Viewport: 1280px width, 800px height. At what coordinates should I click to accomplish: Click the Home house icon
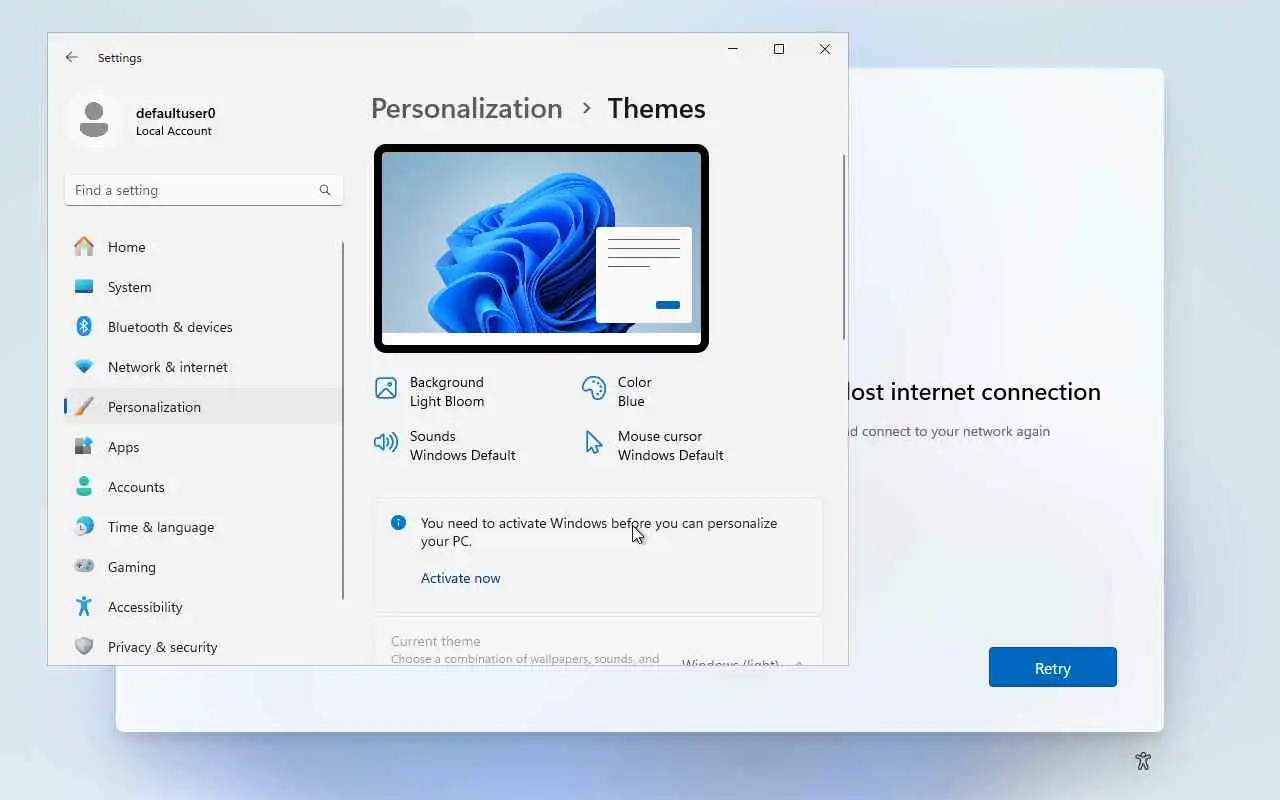(84, 247)
